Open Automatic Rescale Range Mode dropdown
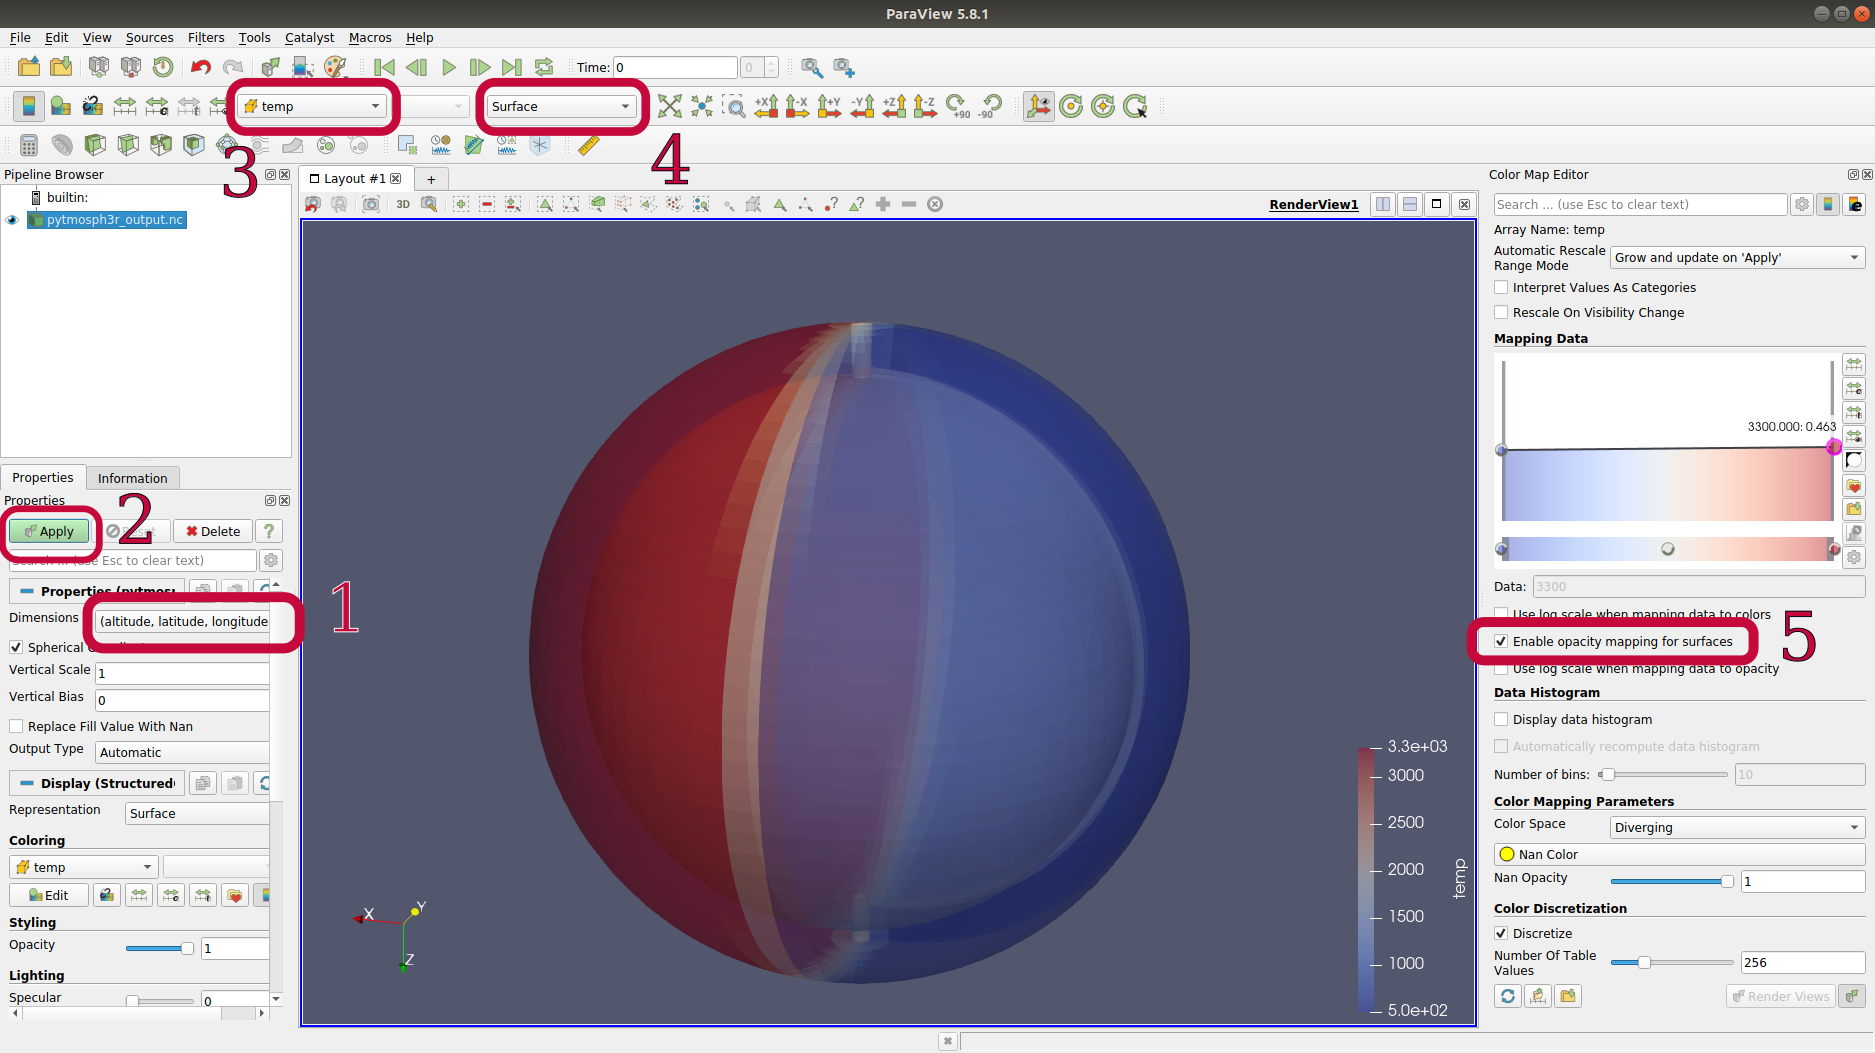Screen dimensions: 1875x1053 pos(1737,257)
